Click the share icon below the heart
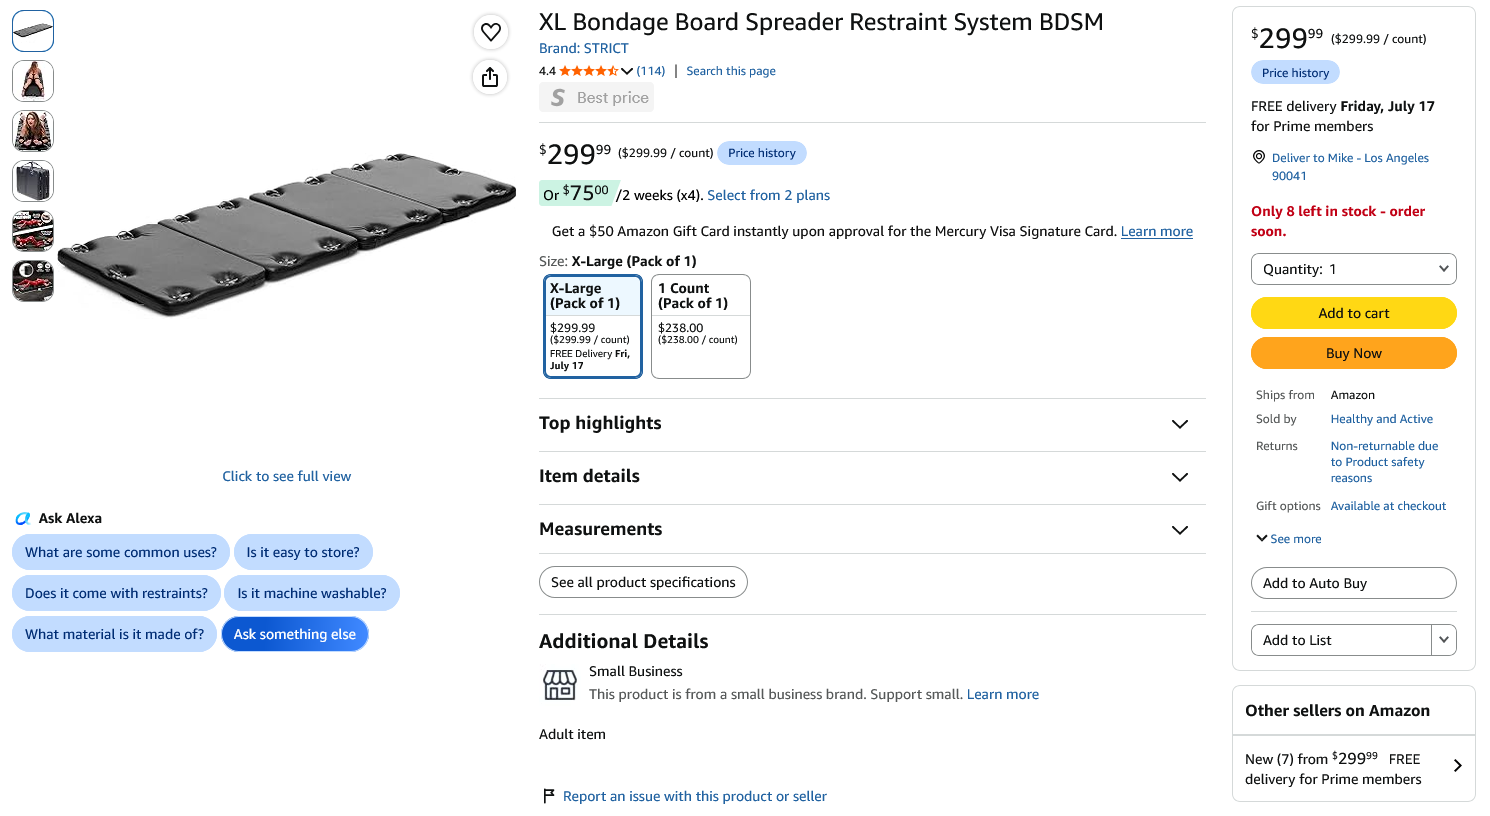Viewport: 1490px width, 816px height. 490,77
